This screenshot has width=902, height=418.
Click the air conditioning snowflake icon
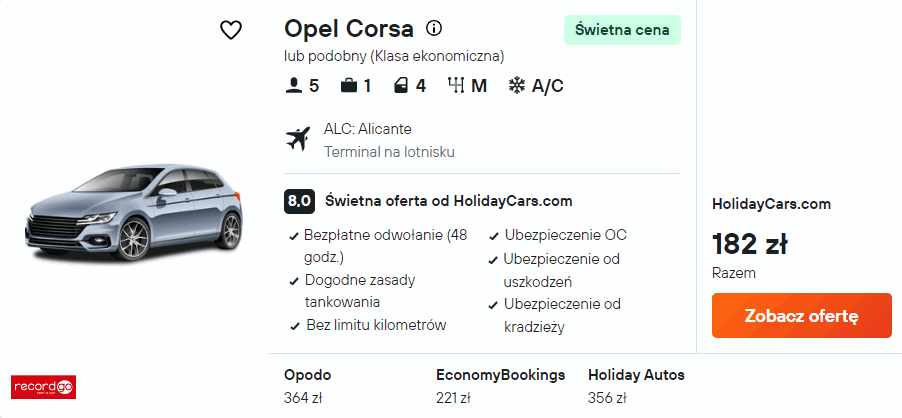coord(517,86)
